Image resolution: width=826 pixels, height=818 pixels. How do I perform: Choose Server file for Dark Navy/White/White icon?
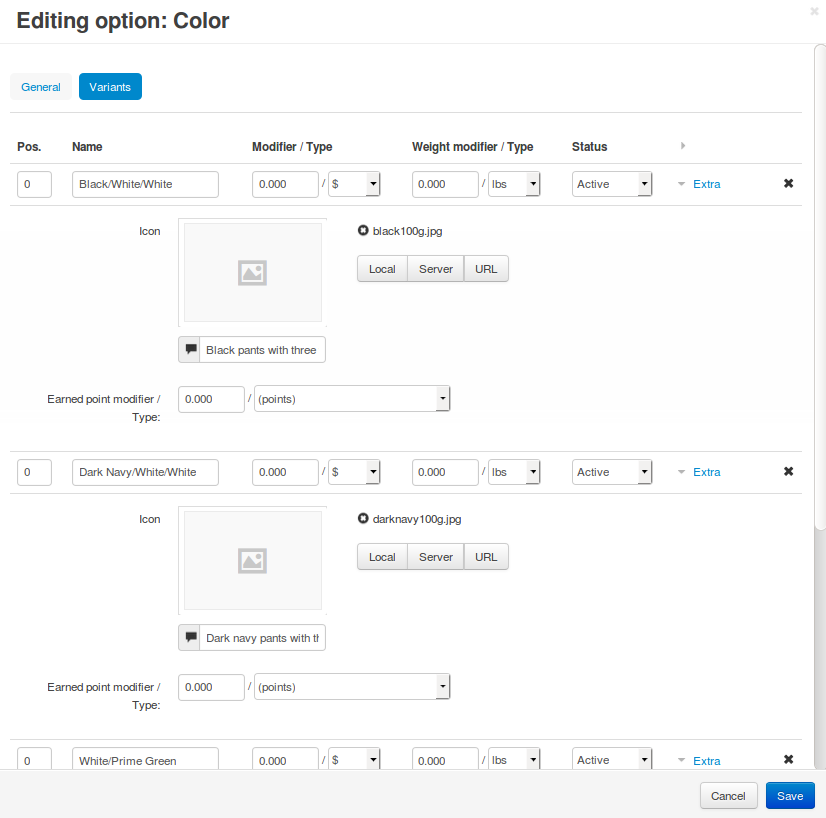(x=436, y=557)
